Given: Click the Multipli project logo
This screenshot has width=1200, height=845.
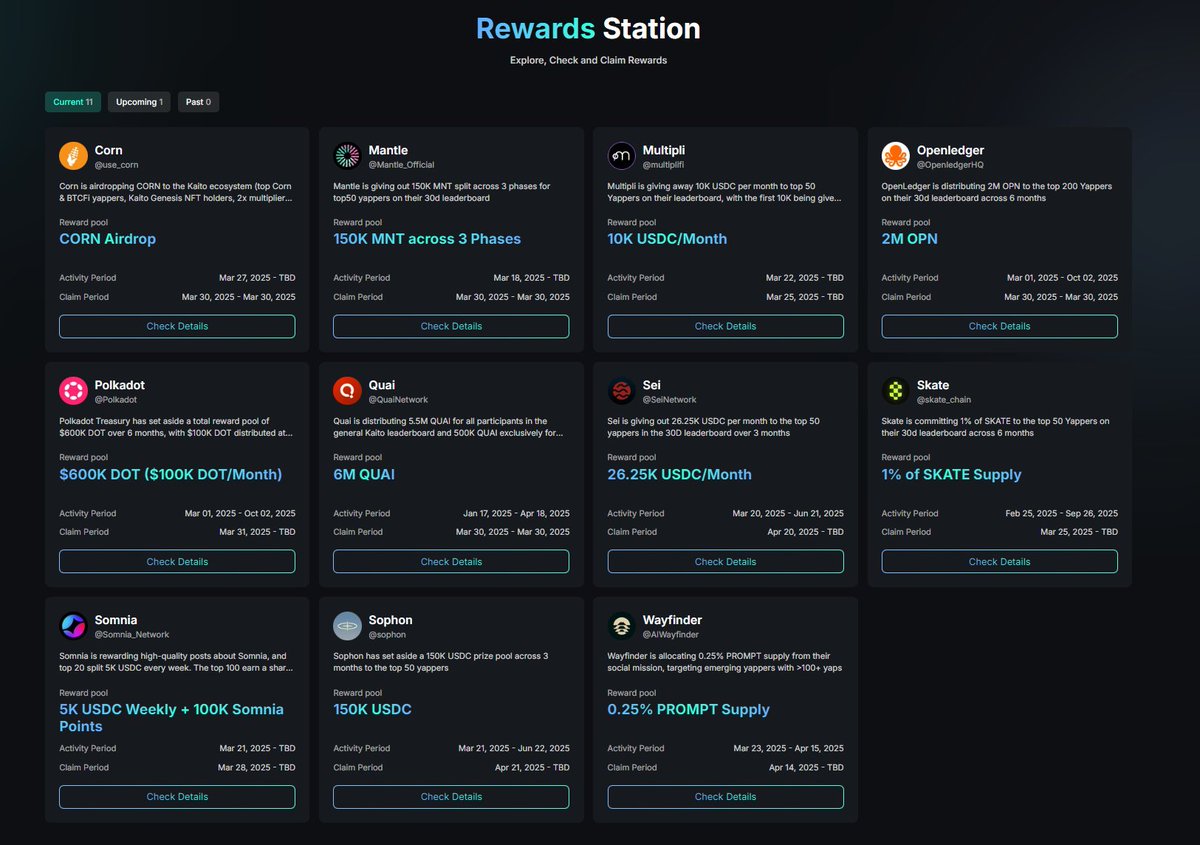Looking at the screenshot, I should (x=620, y=157).
